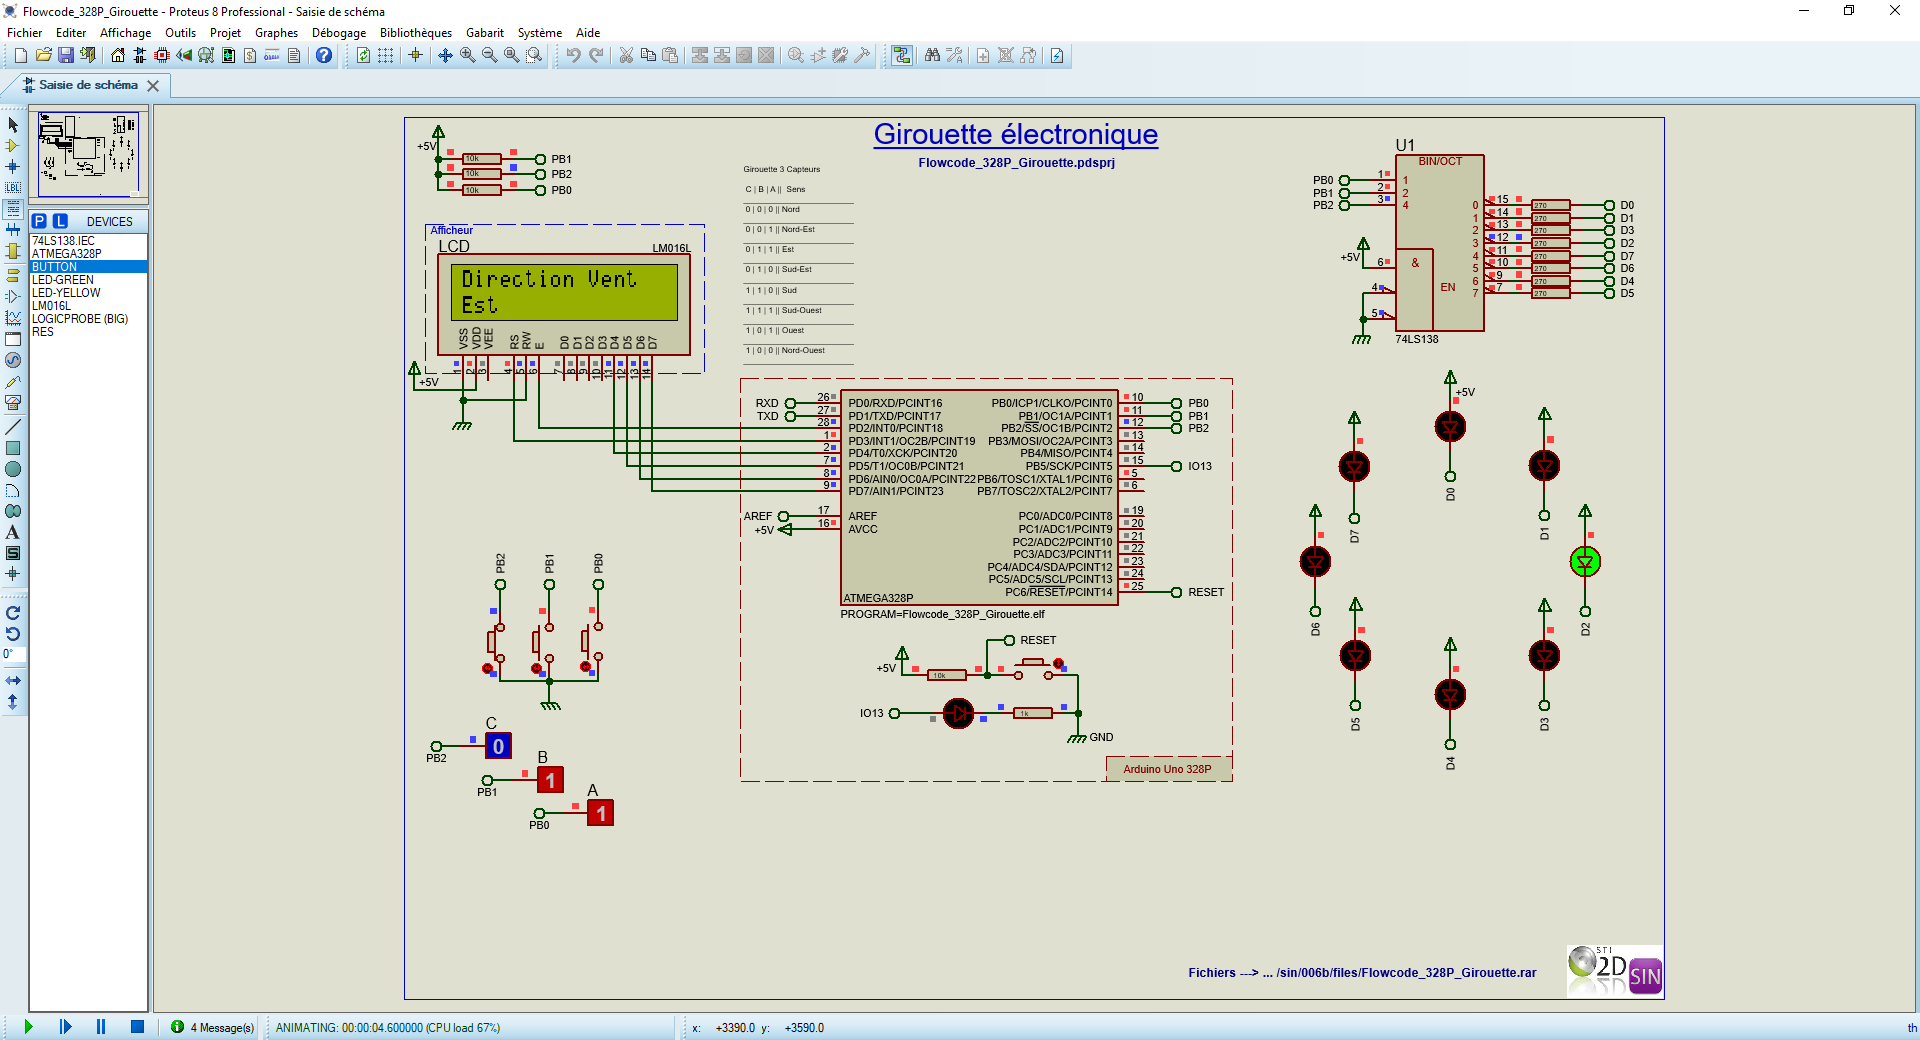Toggle the grid display icon
The width and height of the screenshot is (1920, 1040).
tap(386, 56)
